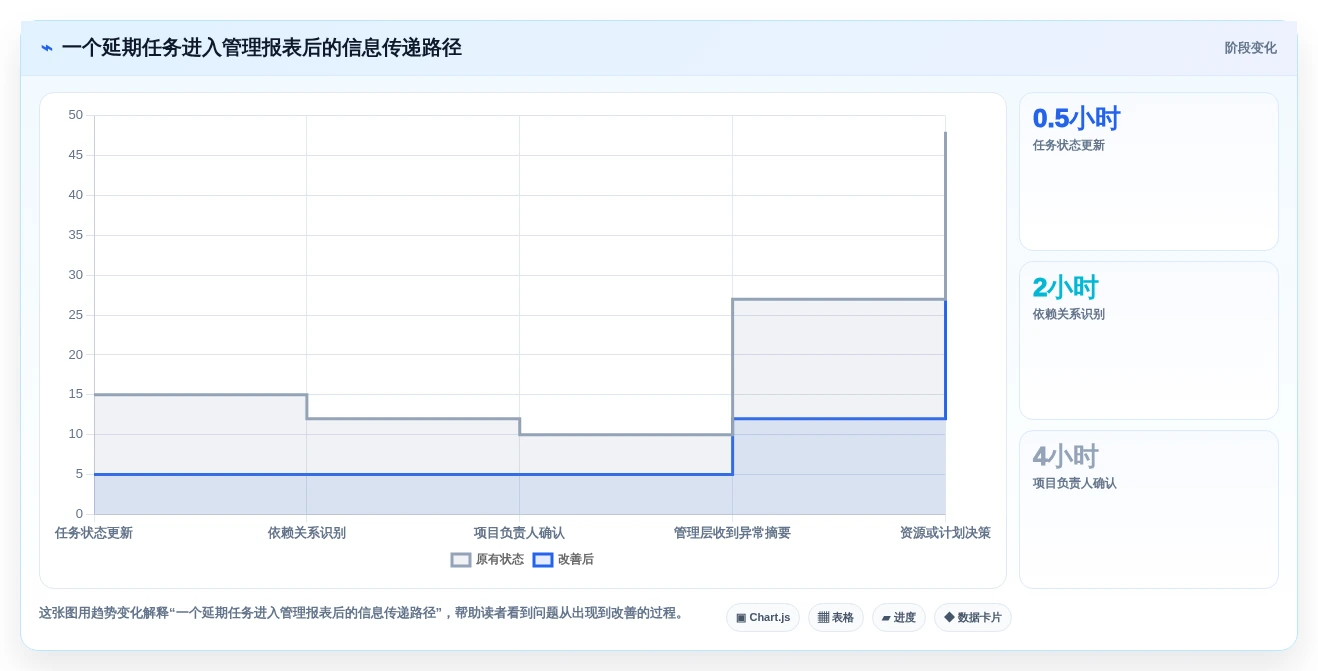This screenshot has height=671, width=1318.
Task: Click the bar icon in the 进度 chip
Action: coord(886,618)
